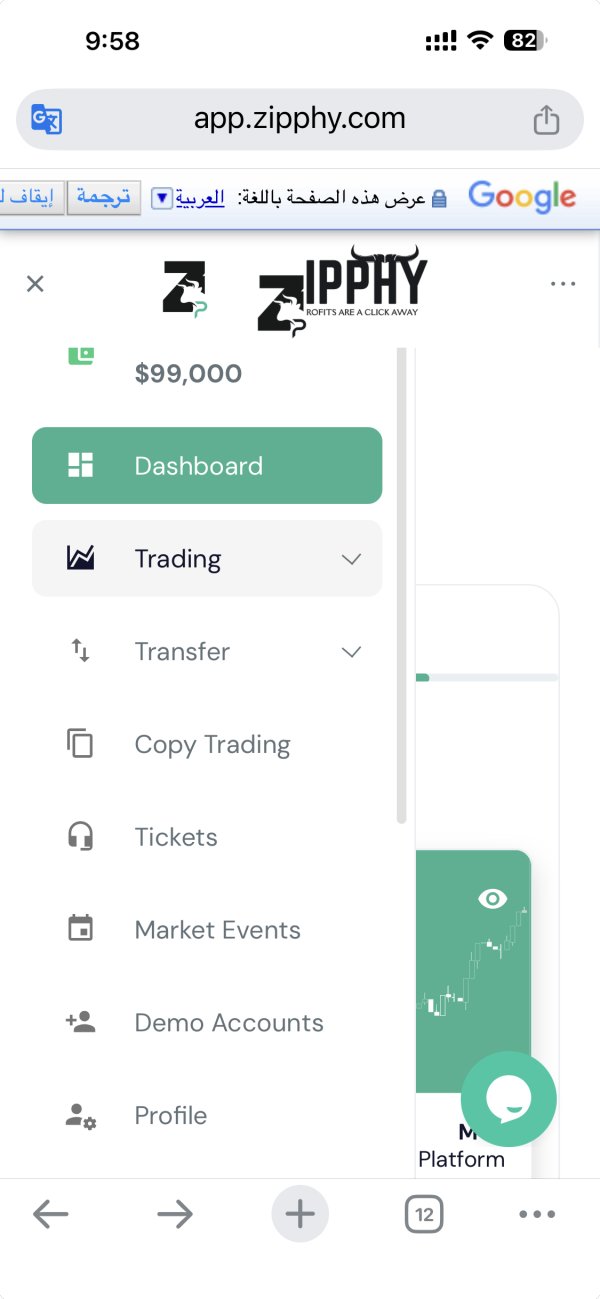Click the Google Translate icon in address bar

(46, 120)
